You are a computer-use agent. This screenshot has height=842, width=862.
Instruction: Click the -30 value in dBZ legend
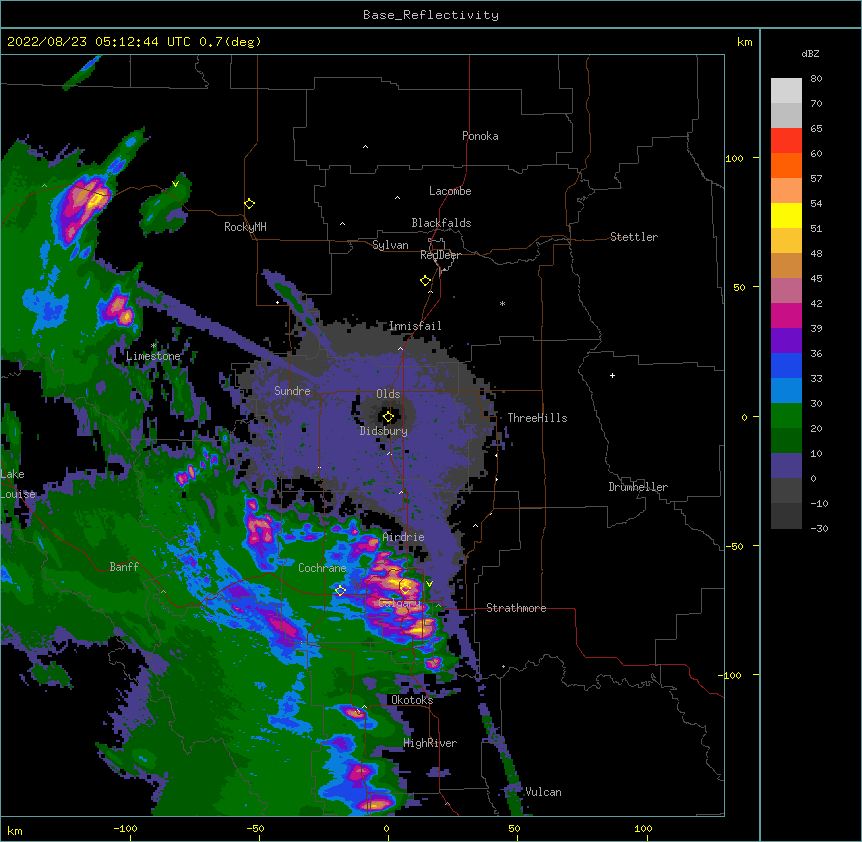click(x=819, y=528)
